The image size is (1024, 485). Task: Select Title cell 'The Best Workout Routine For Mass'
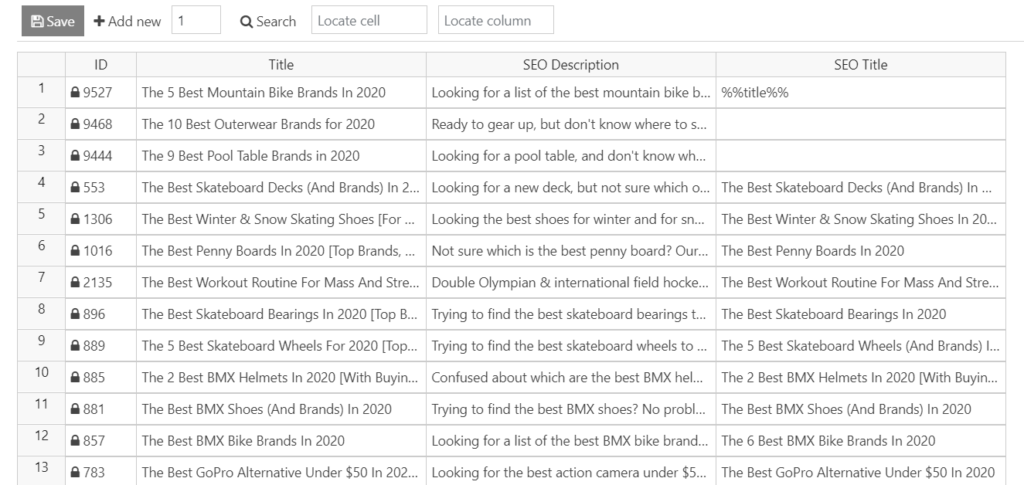(281, 283)
